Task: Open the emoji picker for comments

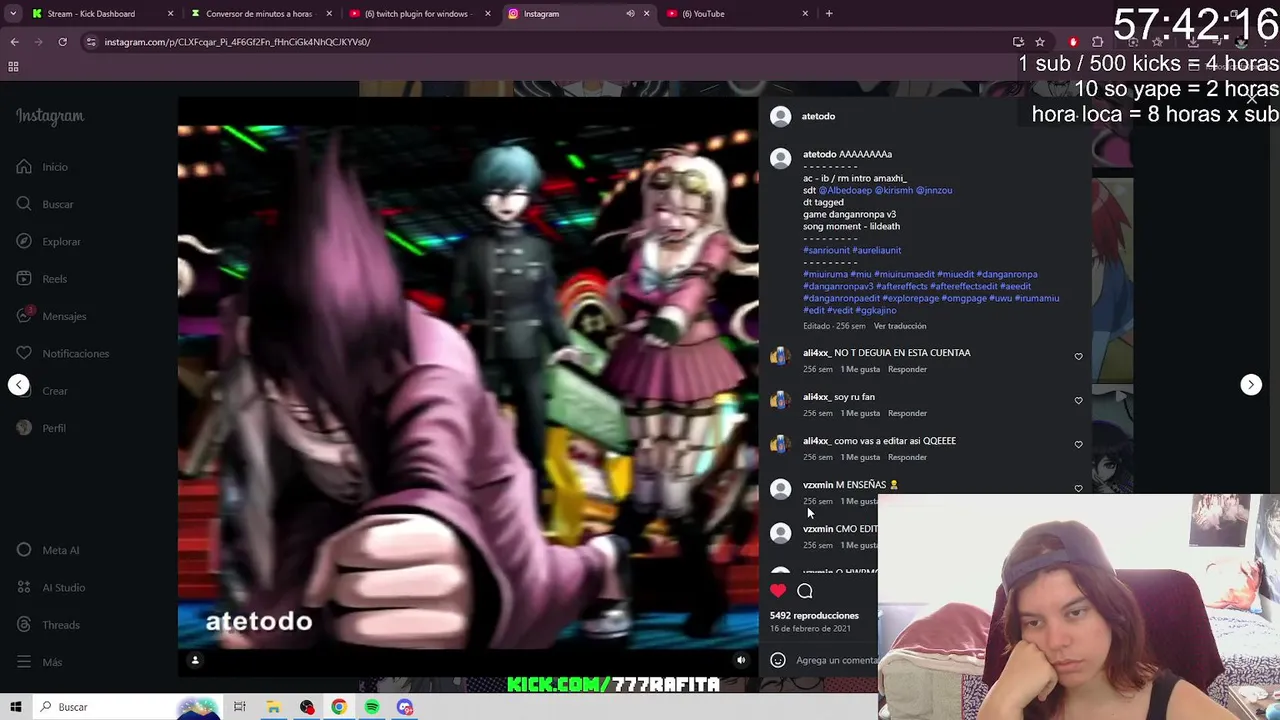Action: [778, 660]
